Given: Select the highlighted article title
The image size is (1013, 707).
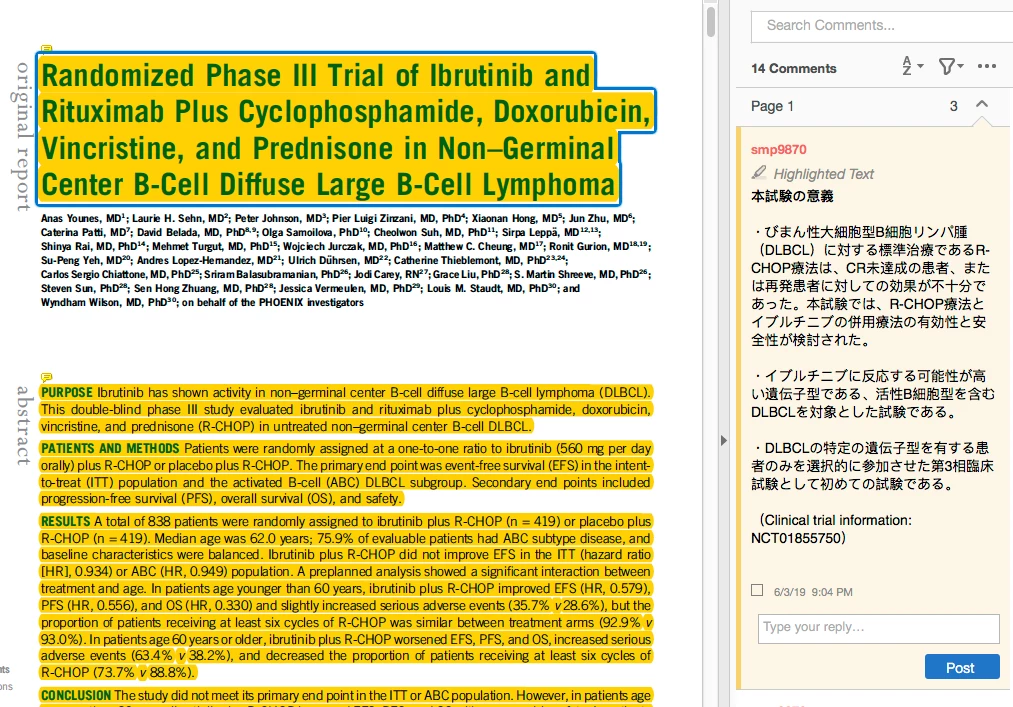Looking at the screenshot, I should (346, 129).
